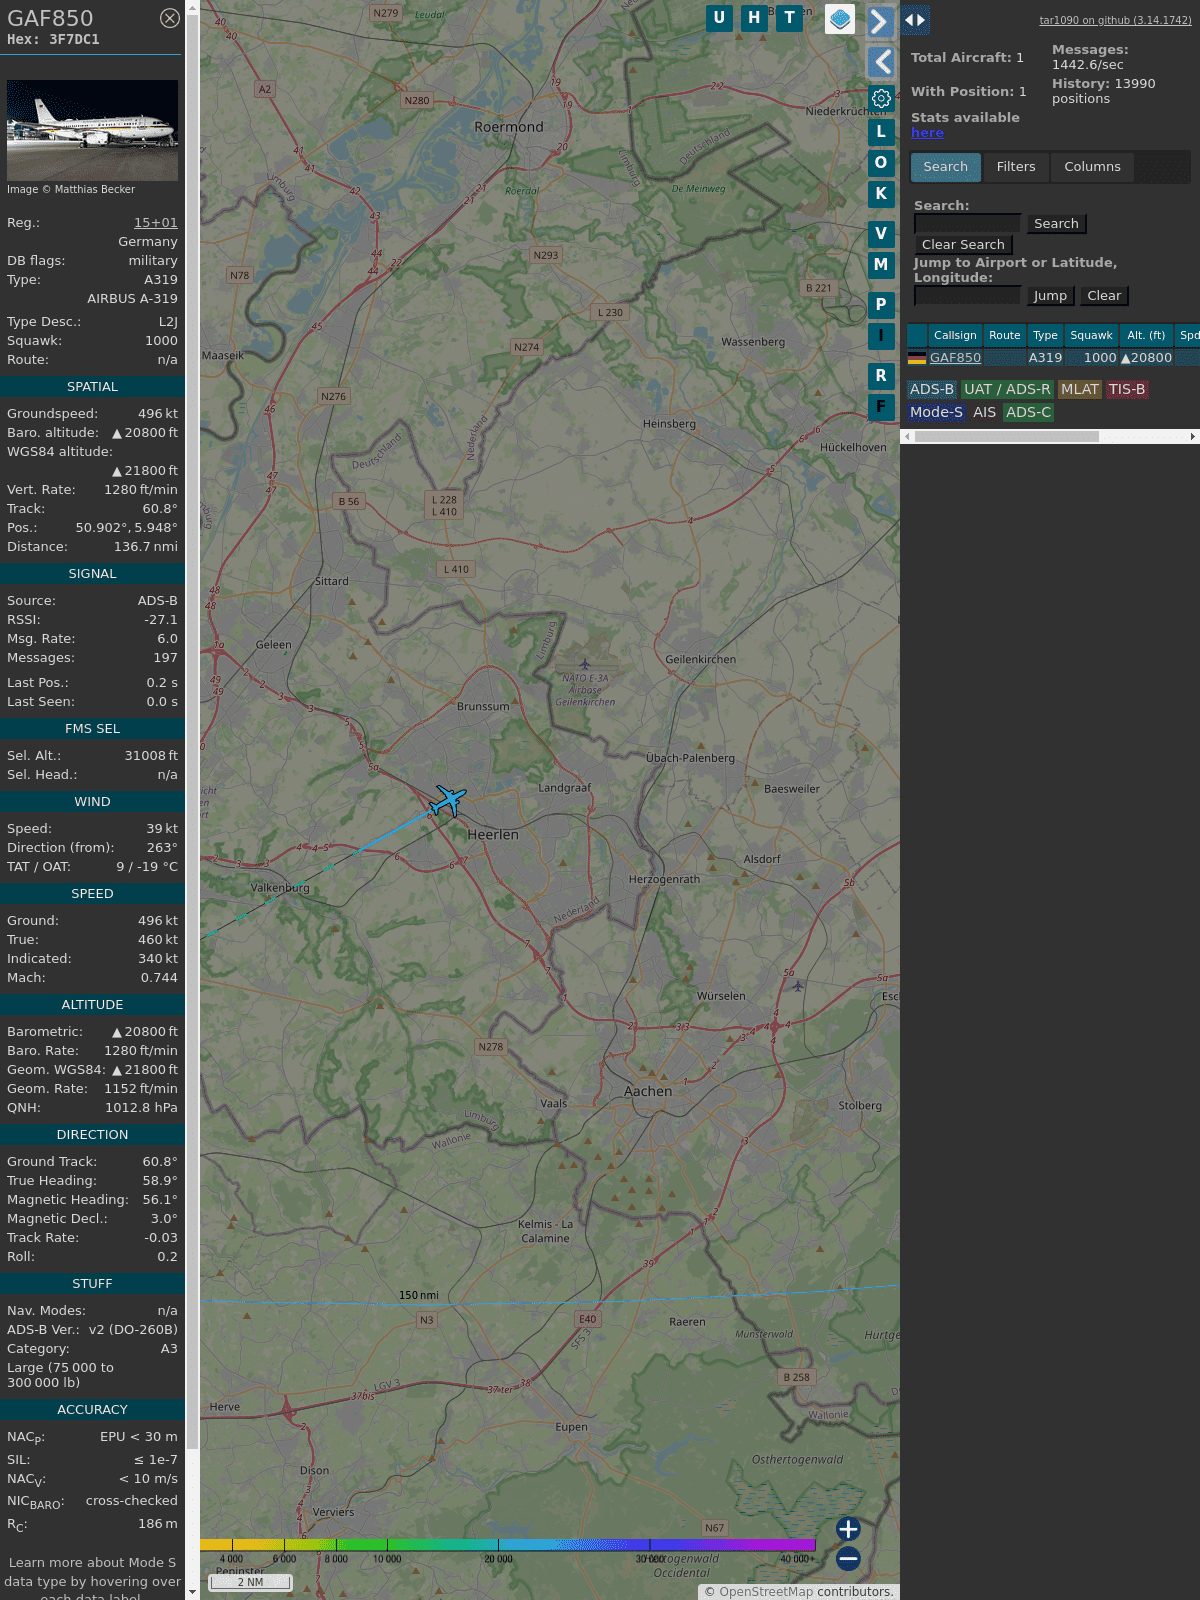Screen dimensions: 1200x1600
Task: Toggle the V map button
Action: click(881, 234)
